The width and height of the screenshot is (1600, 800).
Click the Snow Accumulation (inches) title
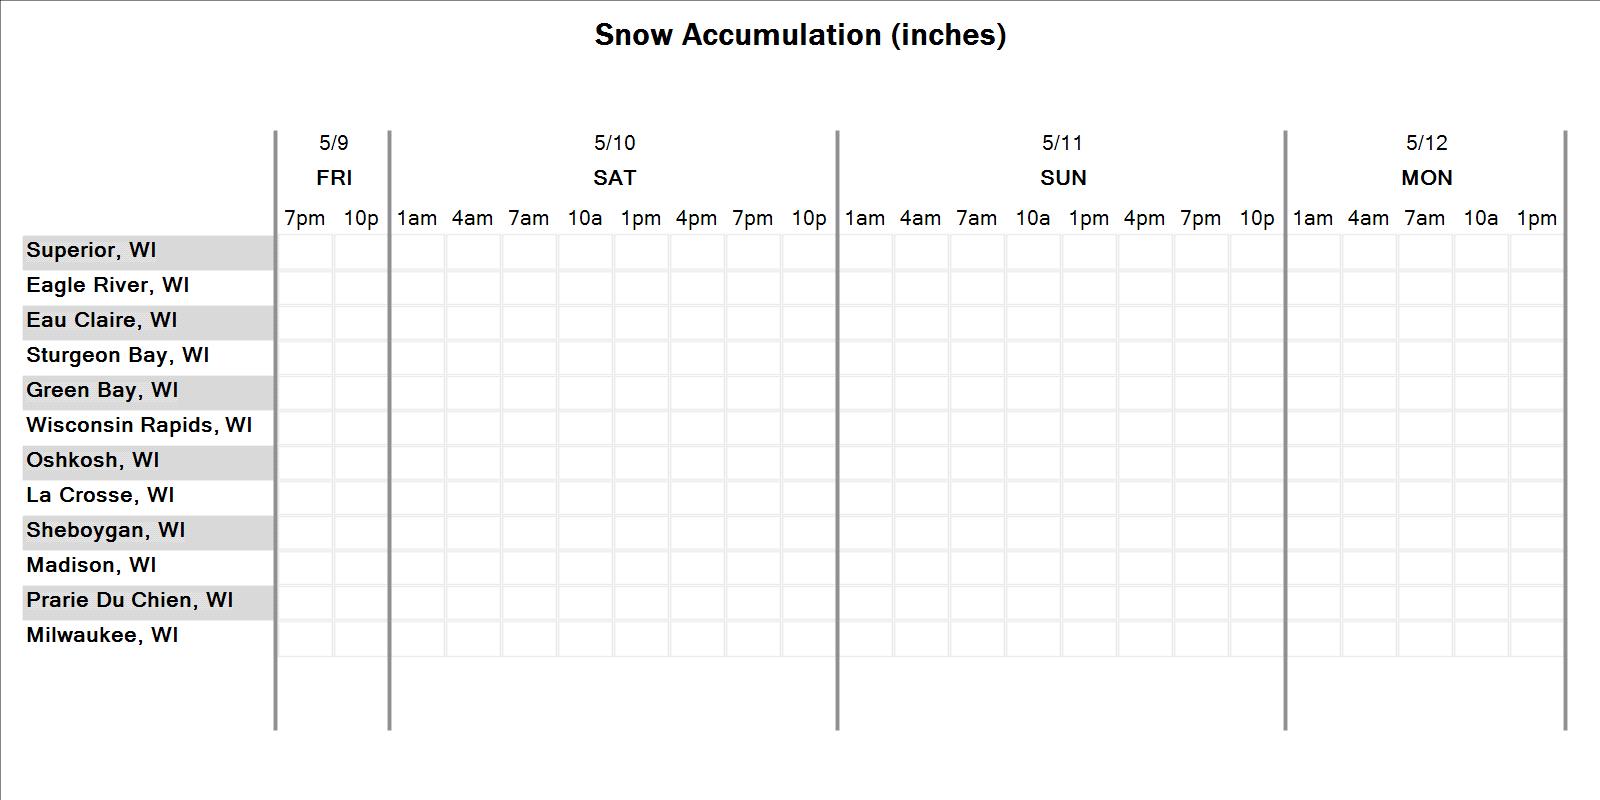(800, 35)
